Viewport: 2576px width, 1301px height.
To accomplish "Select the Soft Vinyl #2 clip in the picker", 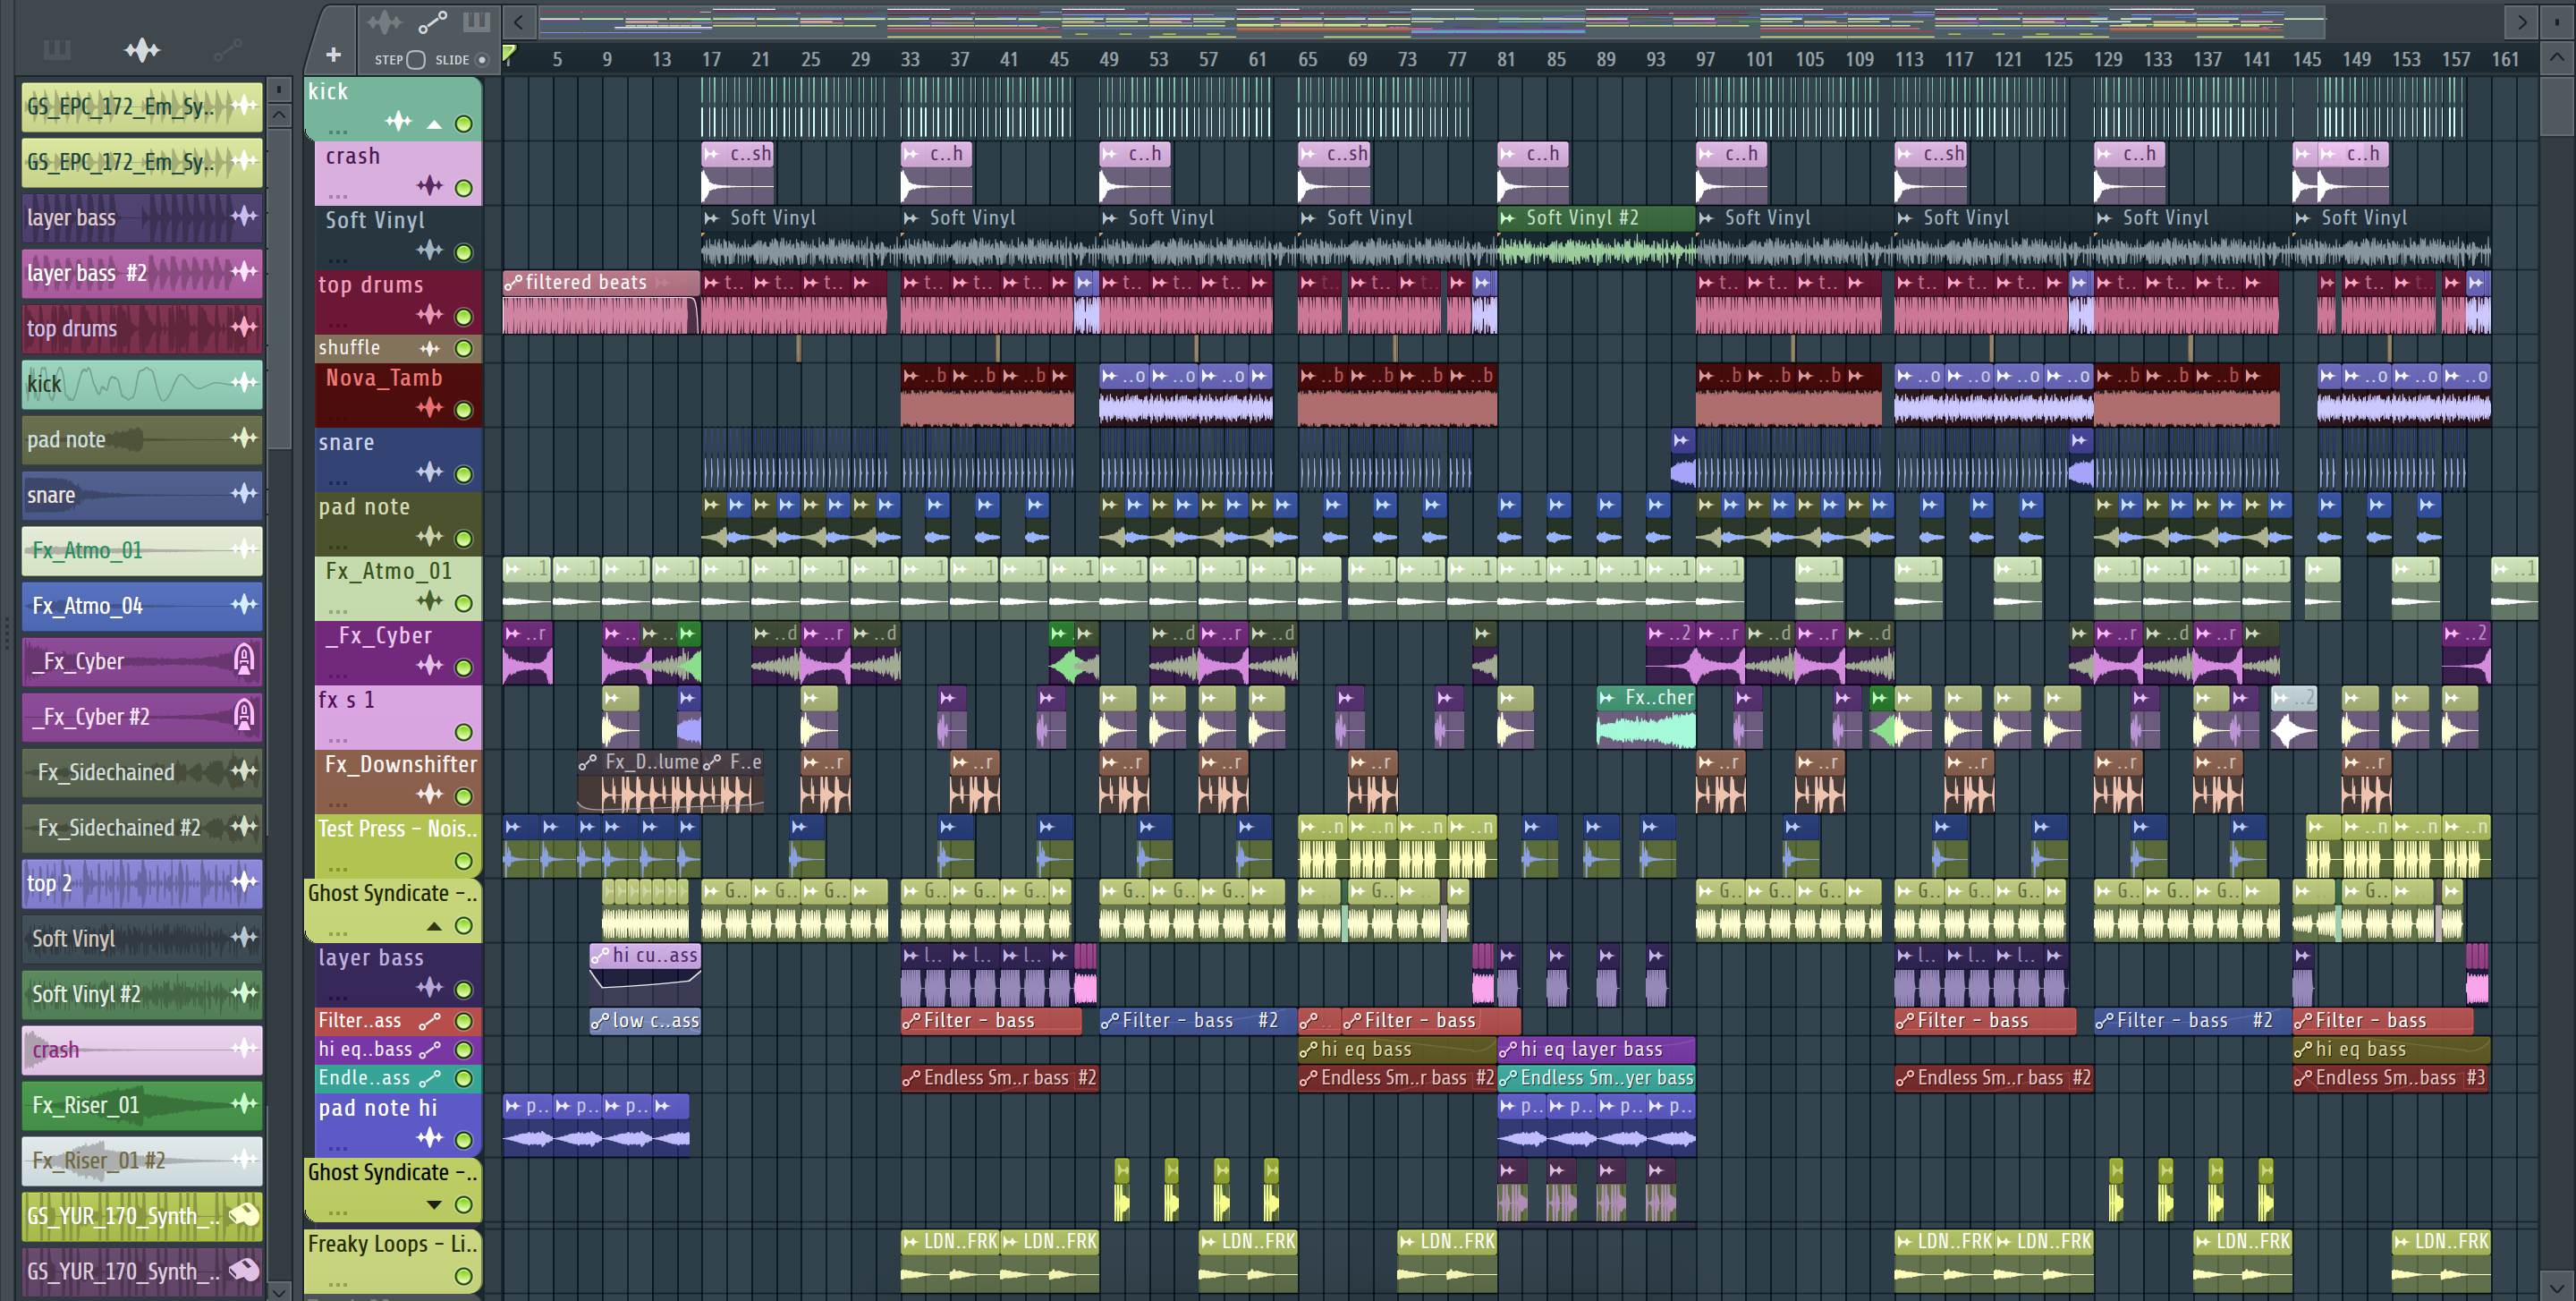I will pyautogui.click(x=142, y=994).
